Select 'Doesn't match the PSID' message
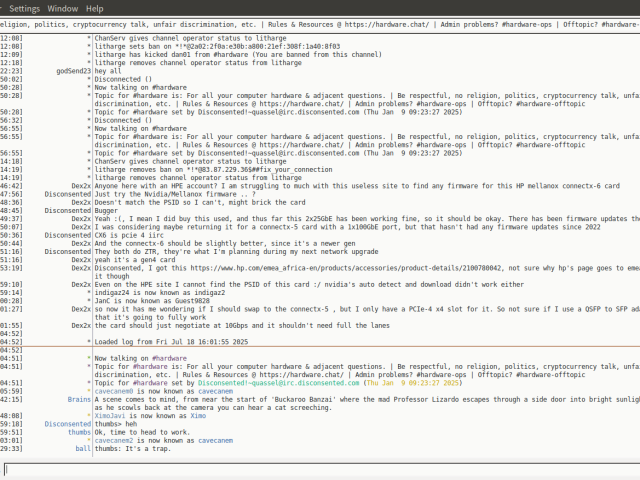 click(200, 202)
